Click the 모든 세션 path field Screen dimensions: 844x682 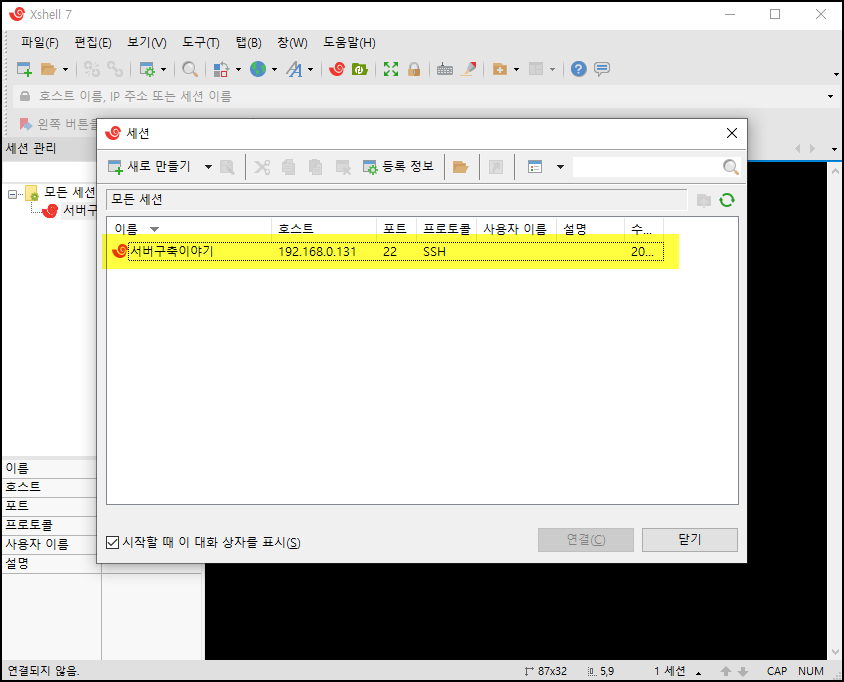397,200
